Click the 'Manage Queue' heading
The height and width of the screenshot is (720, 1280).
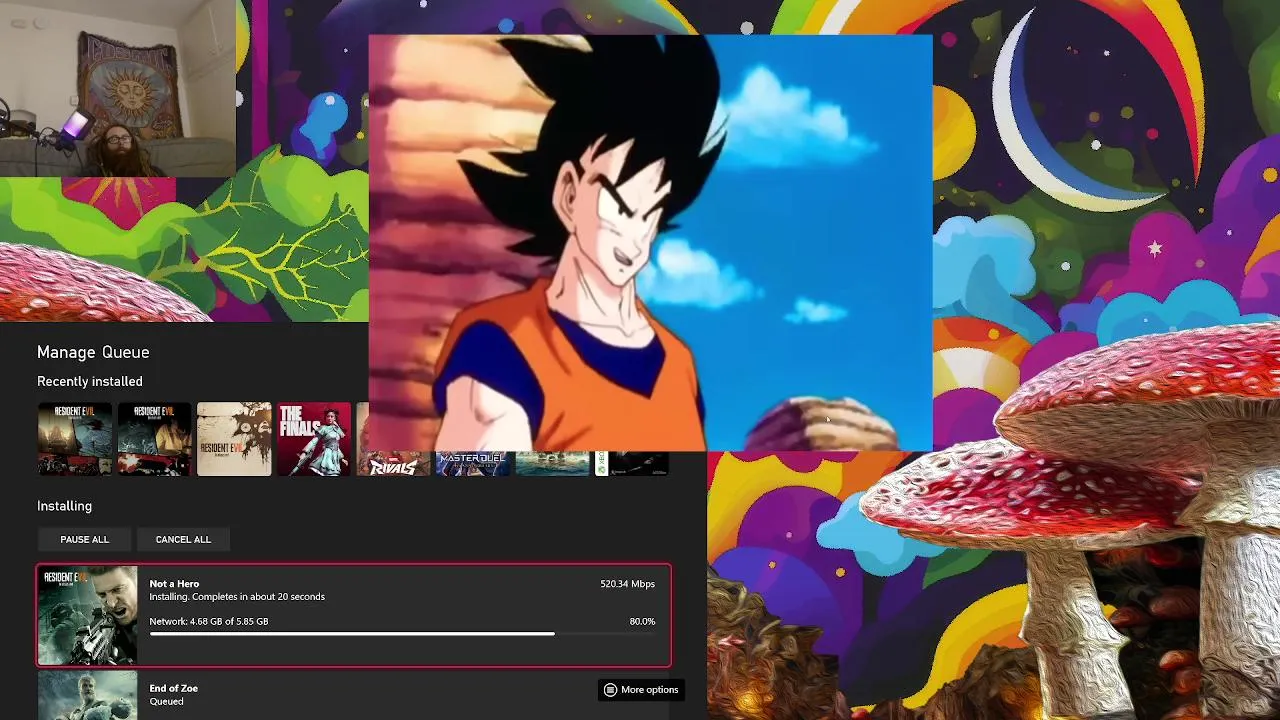tap(93, 352)
